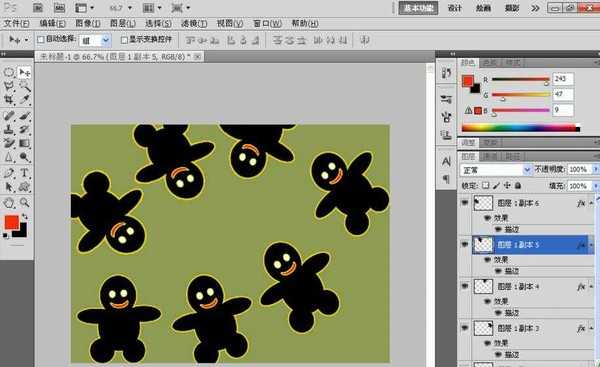The height and width of the screenshot is (367, 600).
Task: Open the layer opacity dropdown arrow
Action: (595, 169)
